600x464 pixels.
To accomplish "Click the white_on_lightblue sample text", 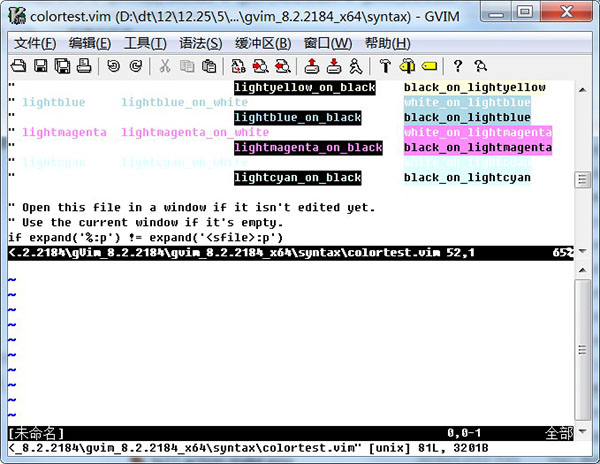I will [x=467, y=103].
